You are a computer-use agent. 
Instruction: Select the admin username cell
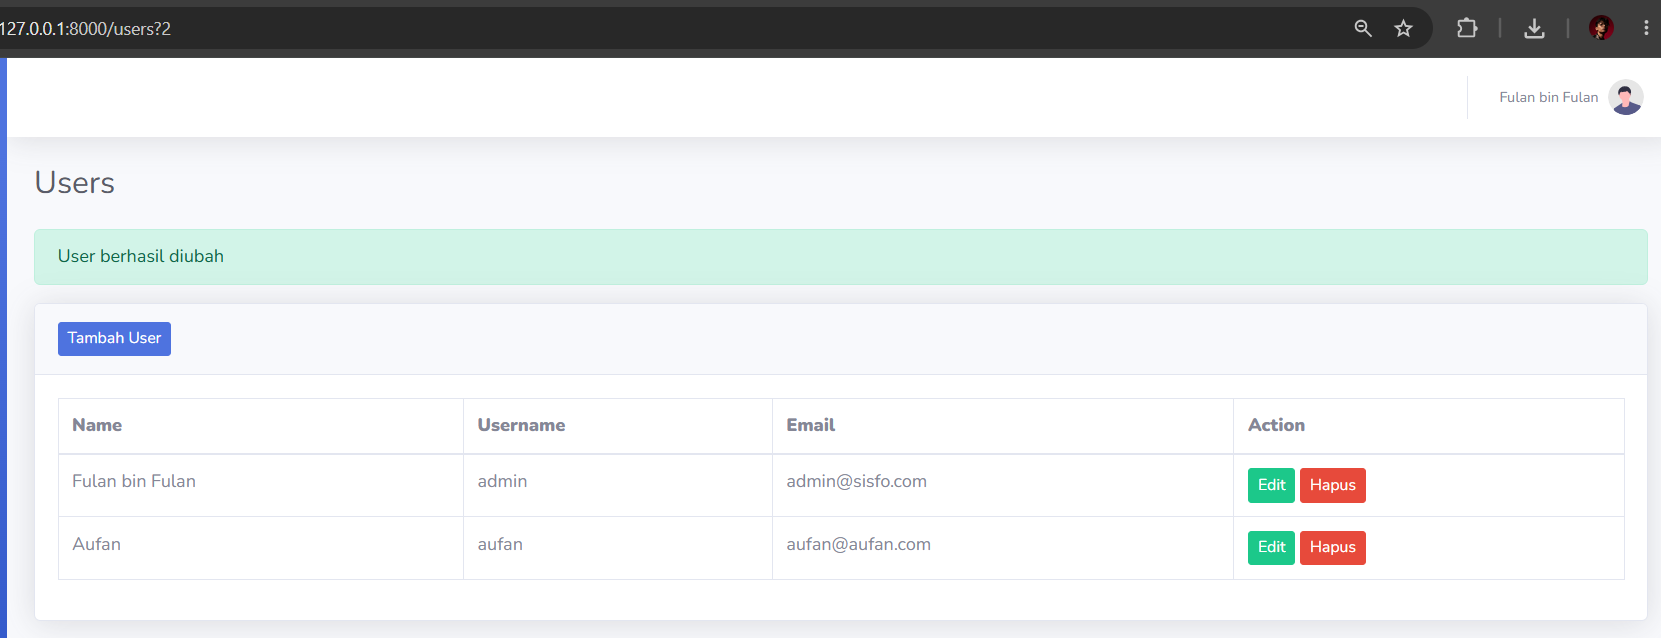click(618, 485)
